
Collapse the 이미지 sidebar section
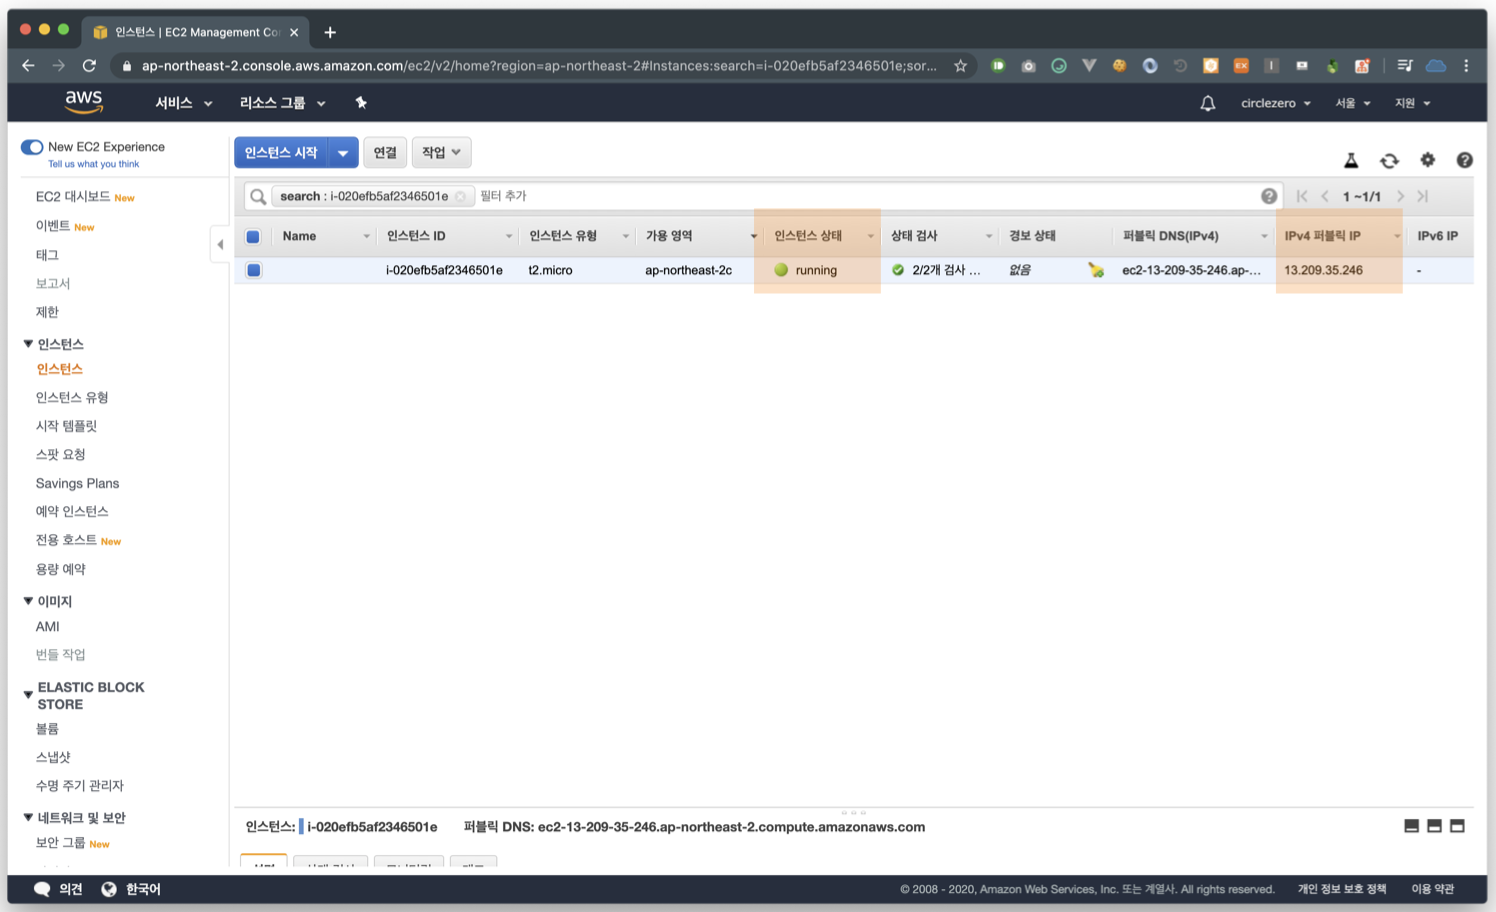tap(28, 601)
